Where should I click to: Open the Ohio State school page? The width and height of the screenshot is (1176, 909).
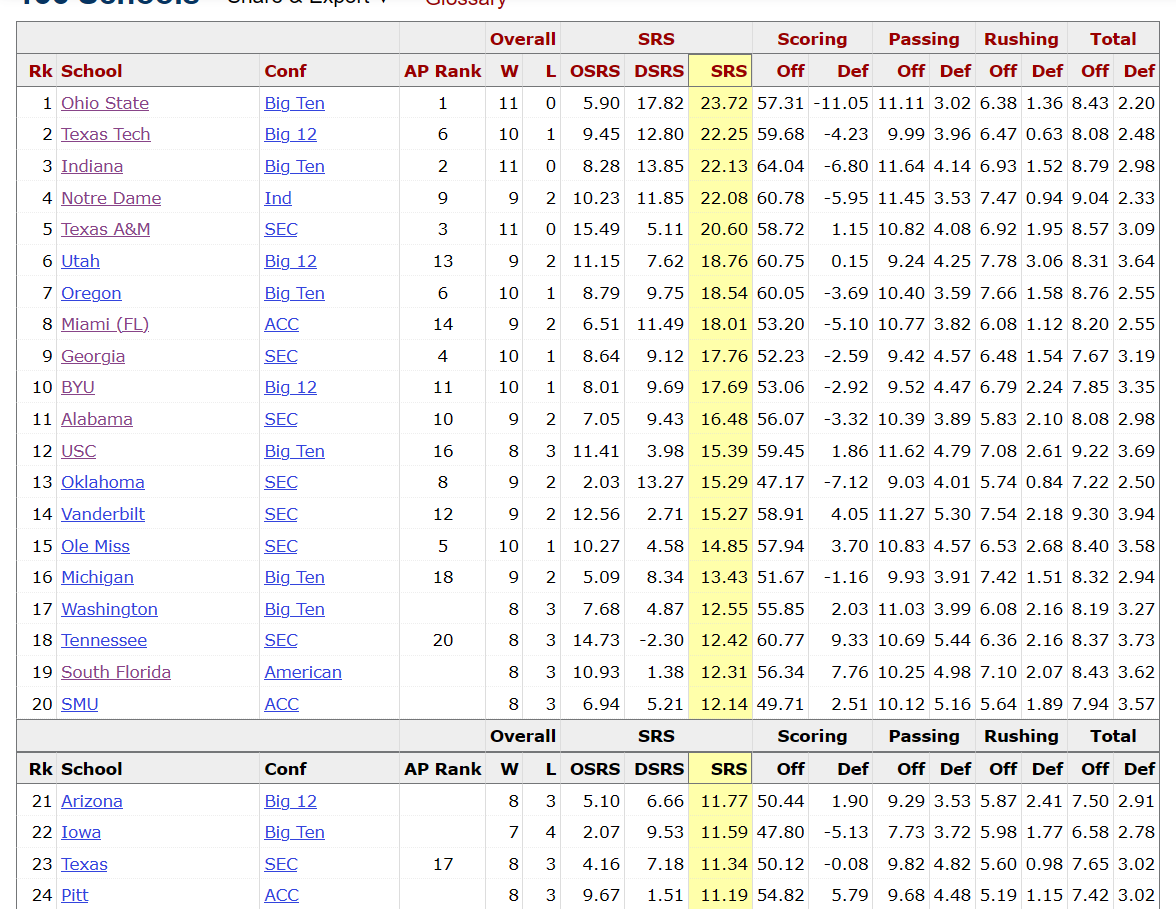(x=105, y=103)
